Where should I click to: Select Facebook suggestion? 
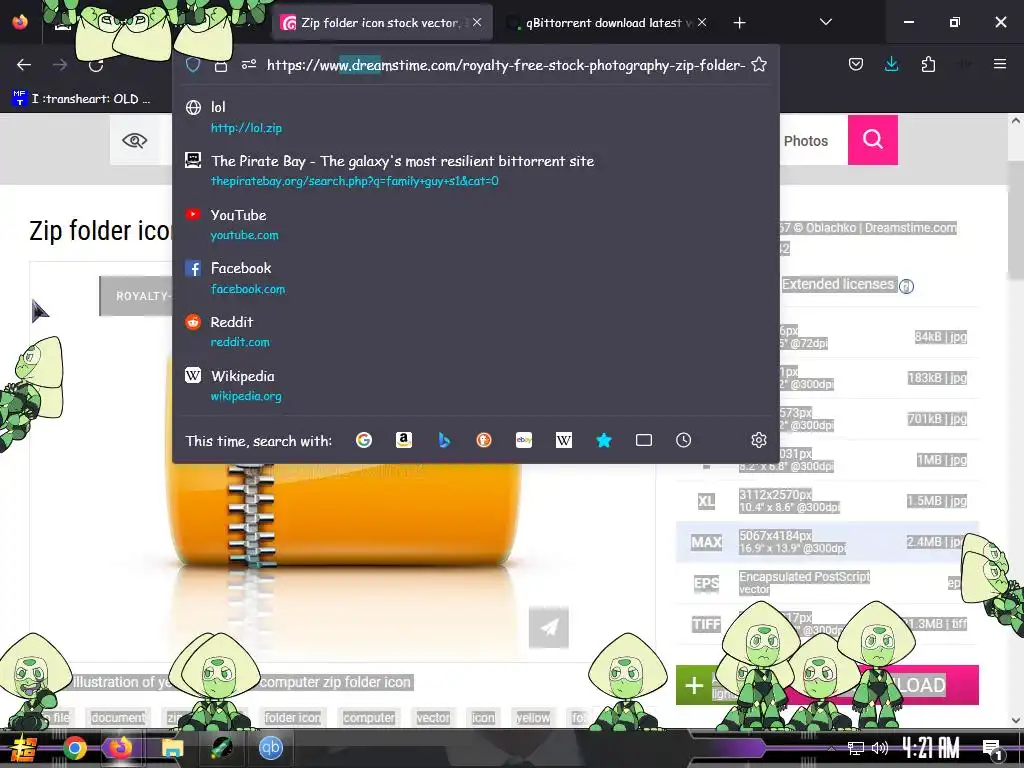click(476, 278)
